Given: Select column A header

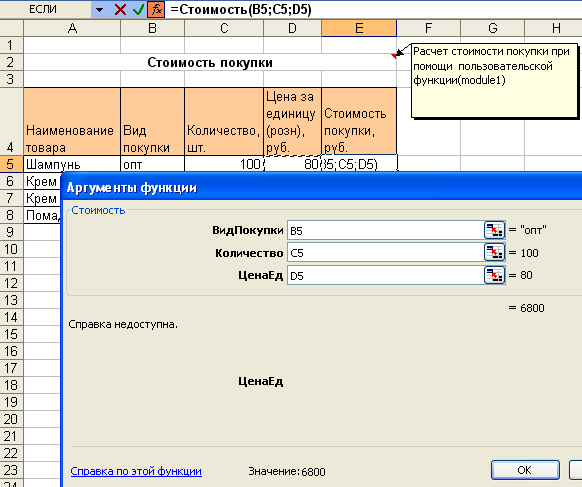Looking at the screenshot, I should coord(72,28).
